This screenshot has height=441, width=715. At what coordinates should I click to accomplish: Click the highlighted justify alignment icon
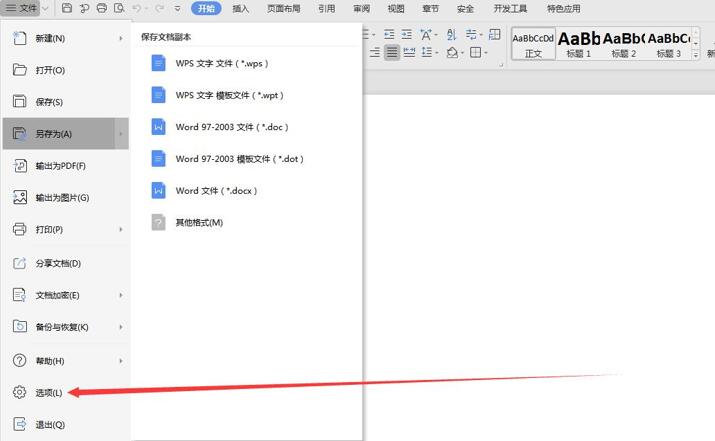pyautogui.click(x=392, y=52)
